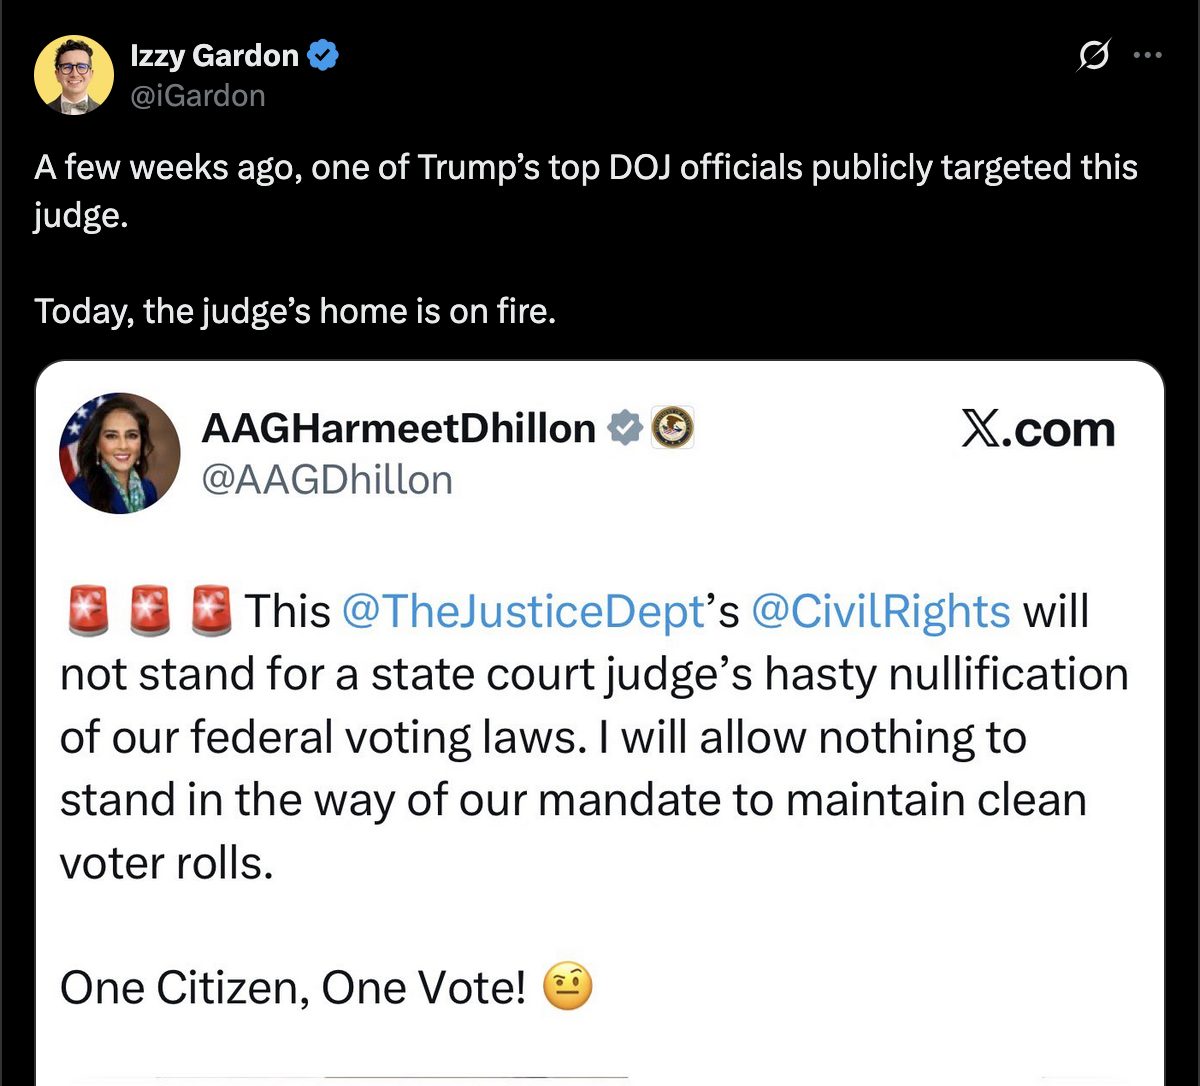This screenshot has height=1086, width=1200.
Task: Click the AAGHarmeetDhillon display name
Action: (398, 429)
